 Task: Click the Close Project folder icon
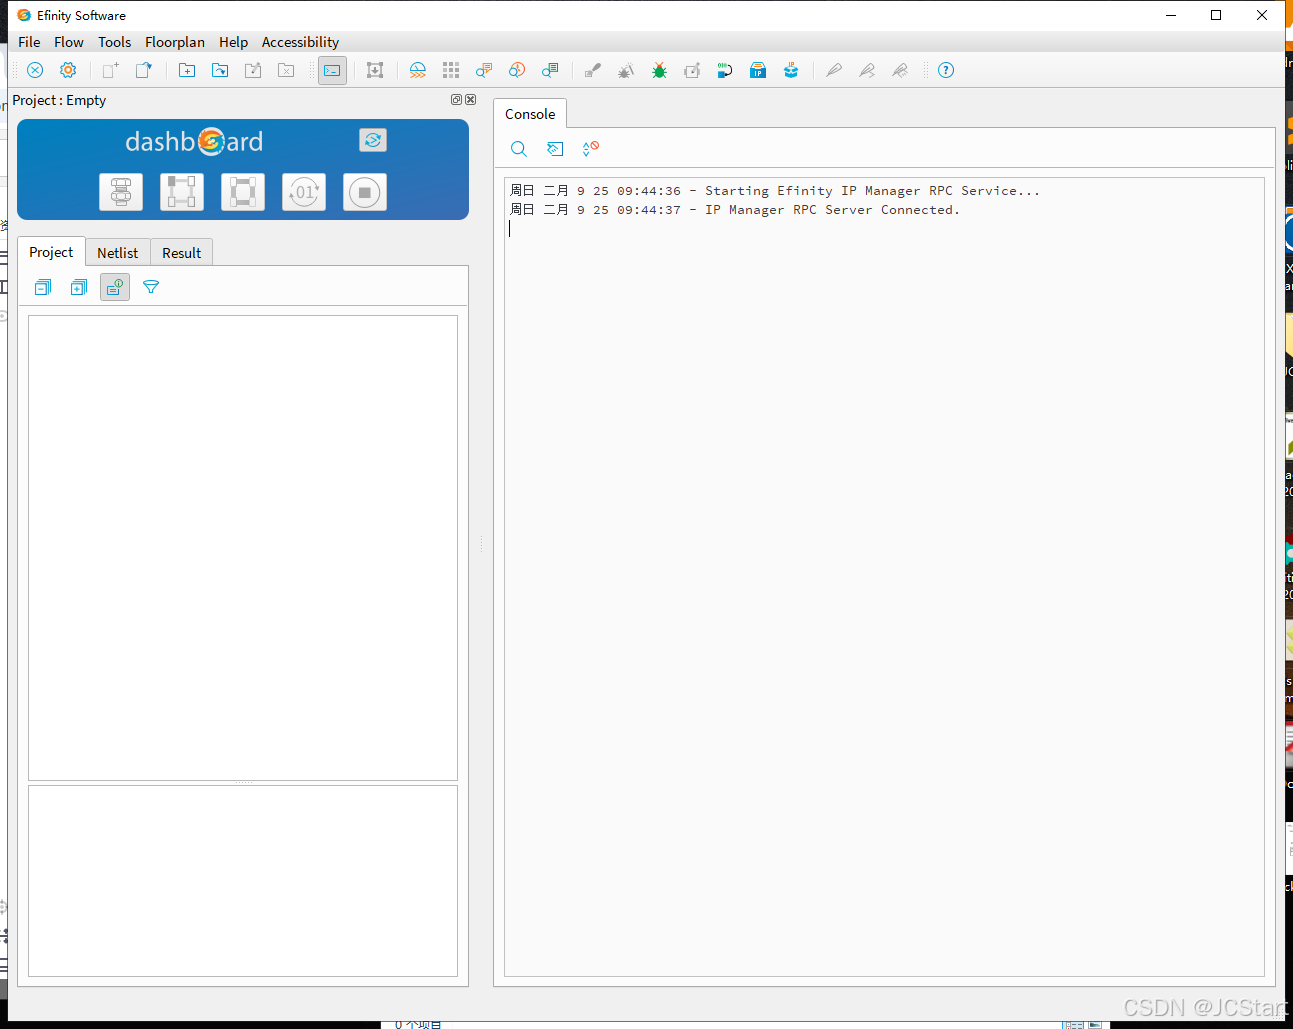pyautogui.click(x=286, y=70)
